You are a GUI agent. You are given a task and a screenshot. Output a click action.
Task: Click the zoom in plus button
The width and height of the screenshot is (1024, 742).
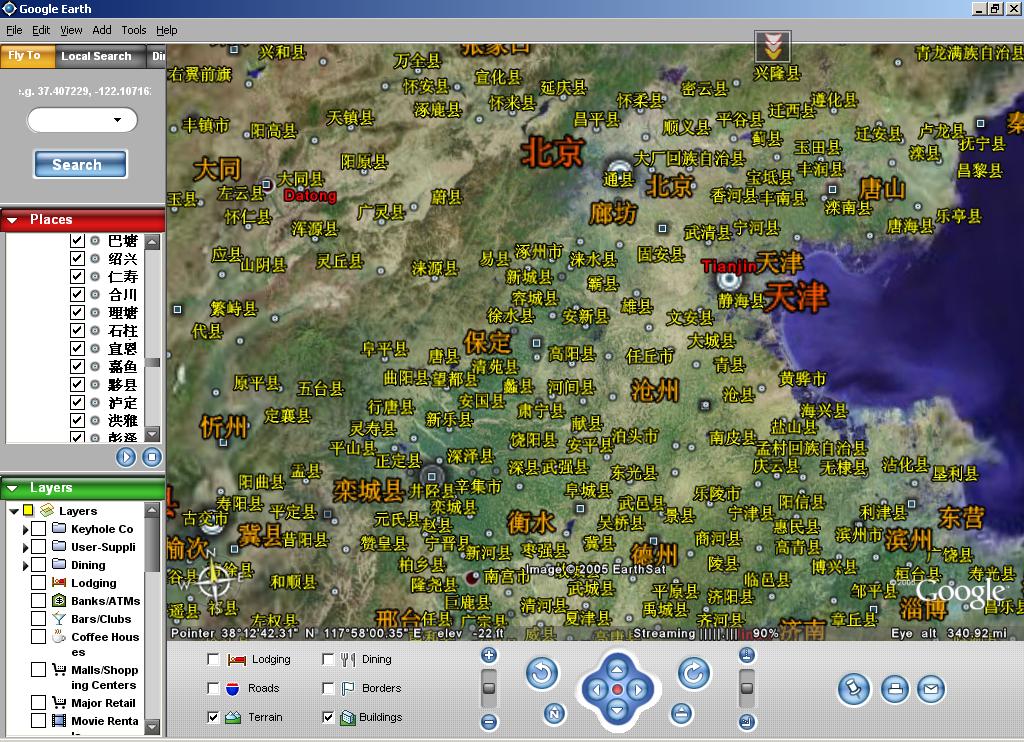[489, 655]
